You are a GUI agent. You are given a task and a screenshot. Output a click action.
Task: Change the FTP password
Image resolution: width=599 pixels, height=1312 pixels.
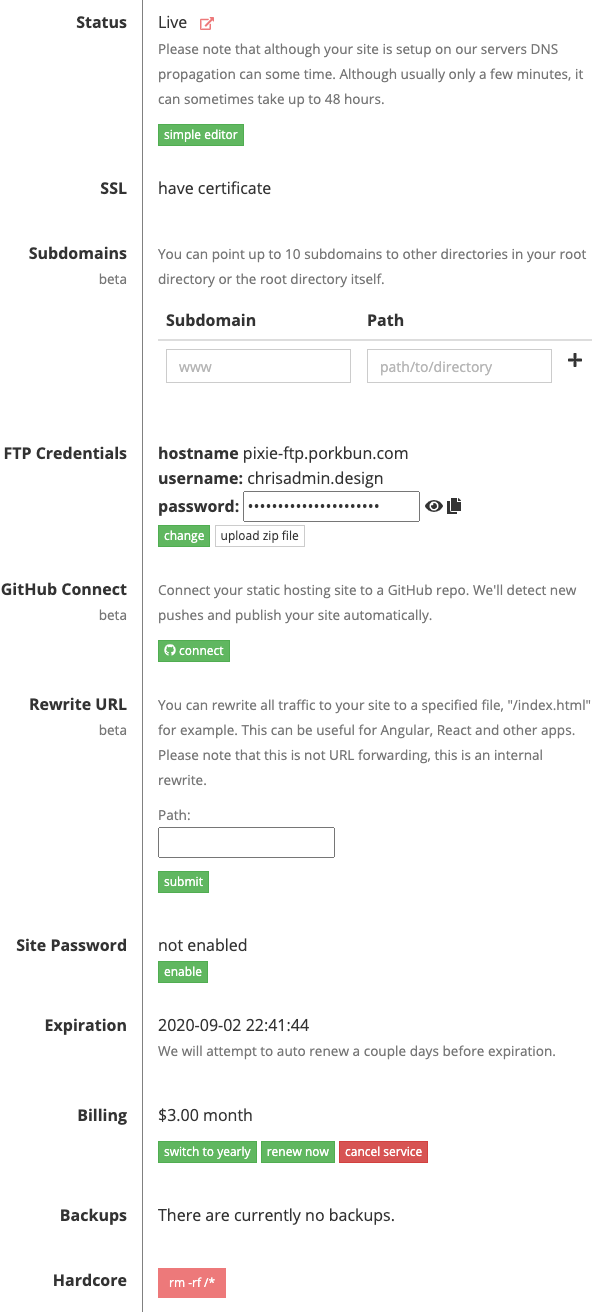click(183, 535)
